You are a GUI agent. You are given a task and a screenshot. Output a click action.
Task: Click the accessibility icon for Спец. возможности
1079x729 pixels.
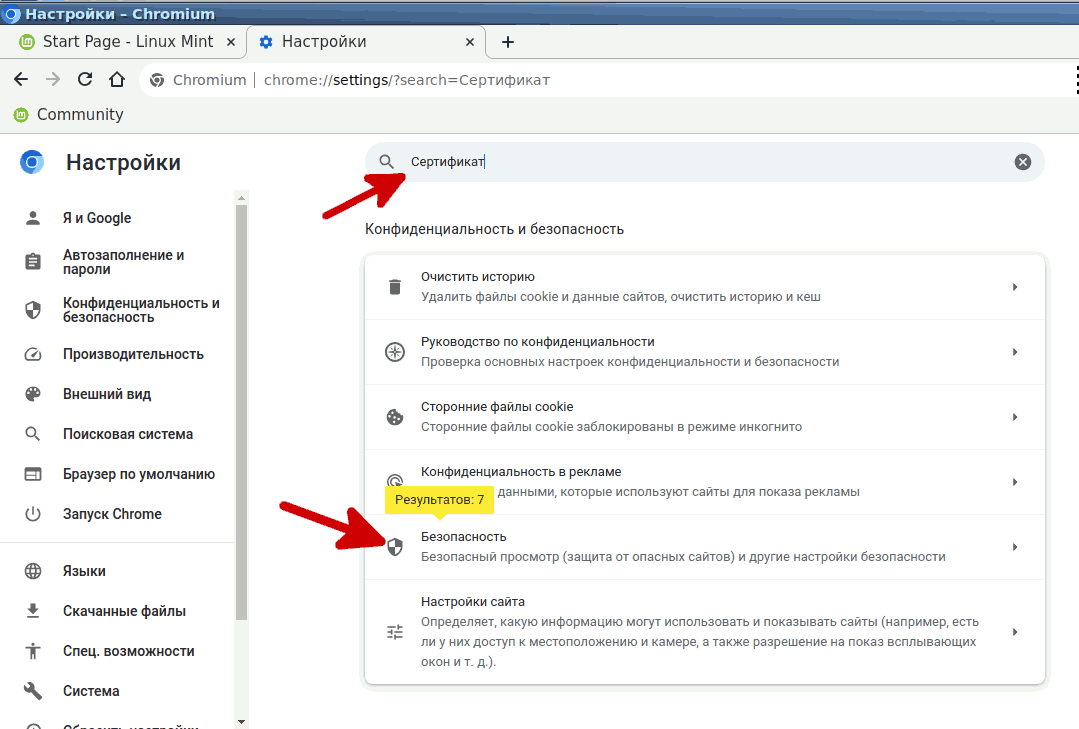click(x=32, y=651)
